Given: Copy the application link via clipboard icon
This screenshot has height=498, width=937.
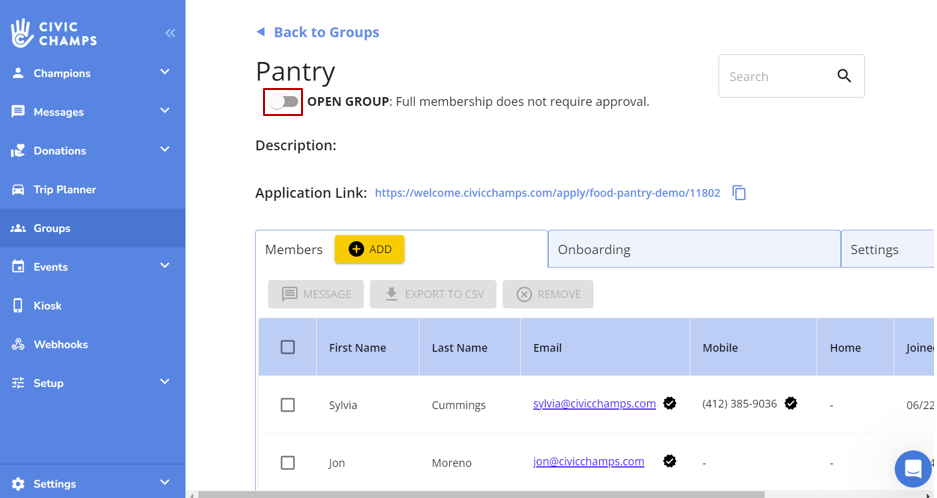Looking at the screenshot, I should (x=739, y=193).
